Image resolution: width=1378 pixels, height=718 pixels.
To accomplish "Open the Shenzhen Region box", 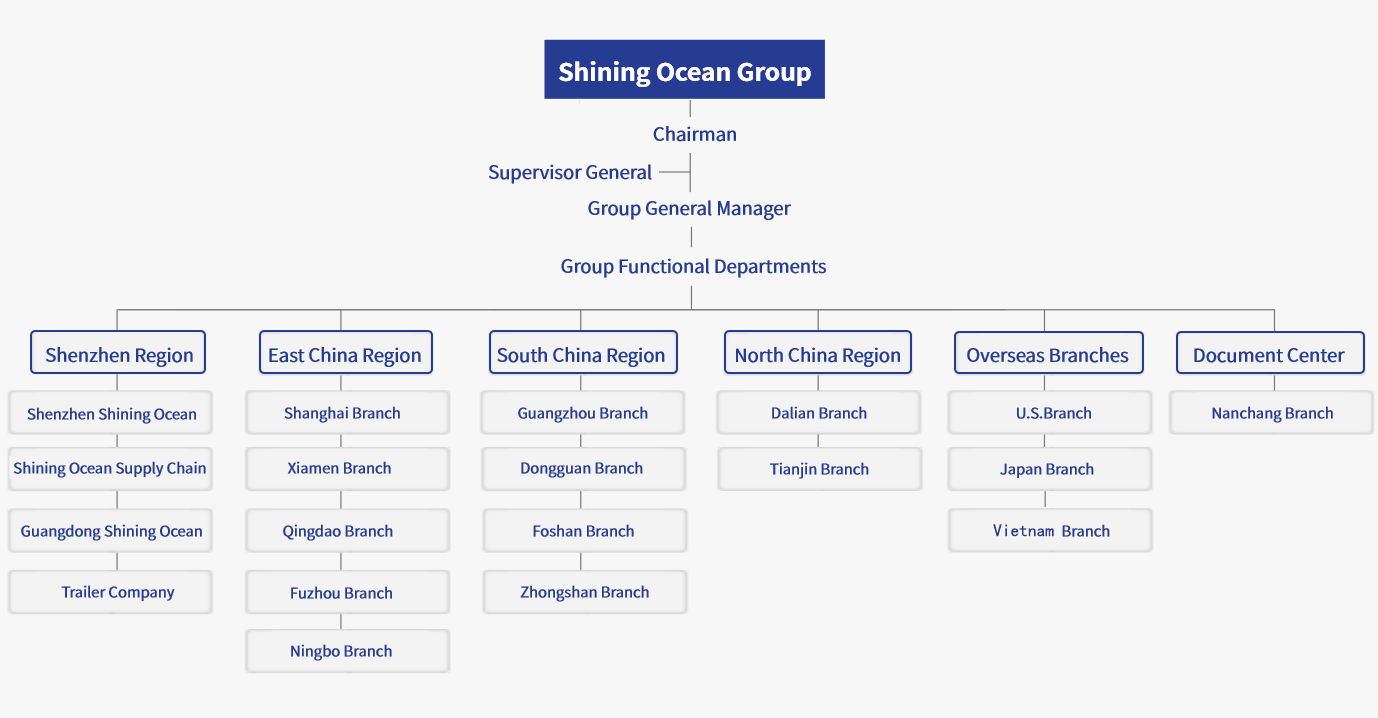I will point(119,354).
